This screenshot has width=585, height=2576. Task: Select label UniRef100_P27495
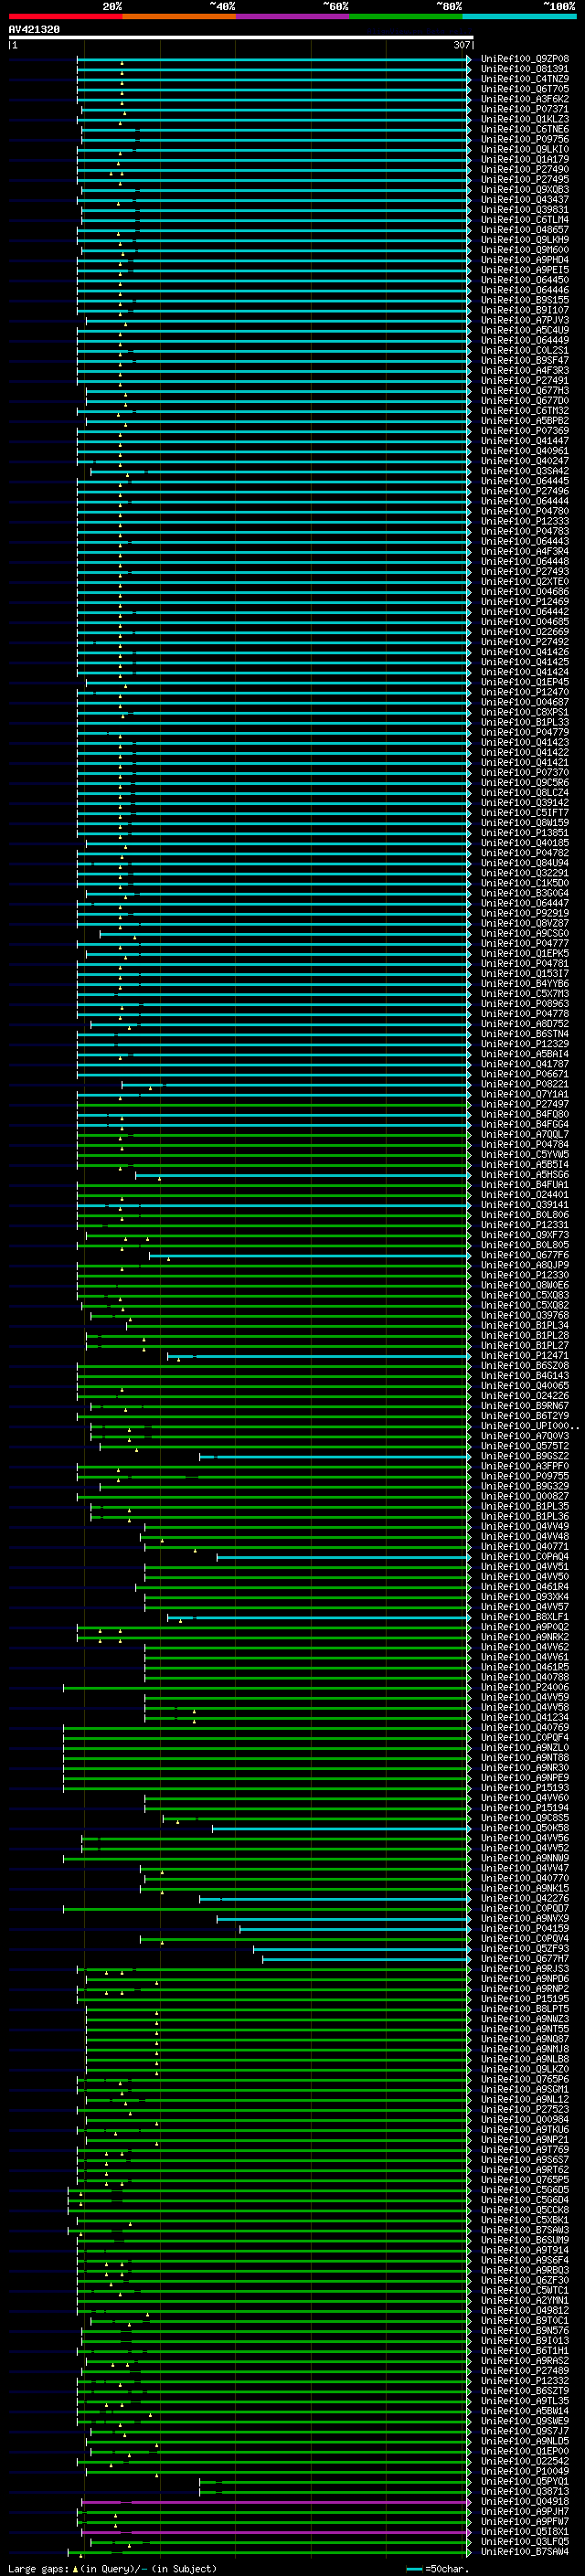524,180
